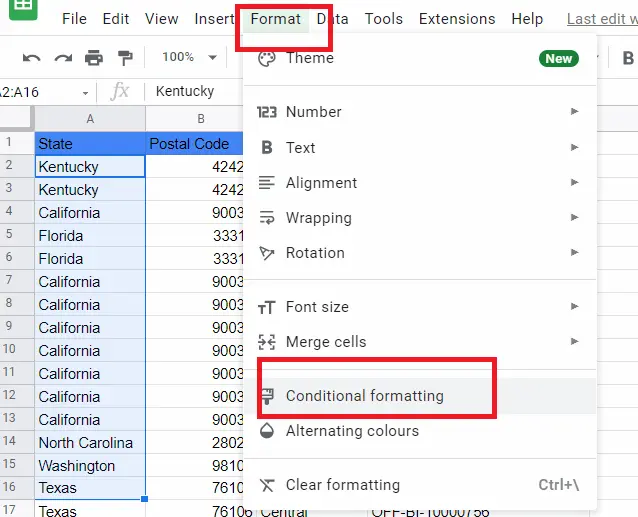Choose Theme from the Format menu
The height and width of the screenshot is (517, 638).
(420, 59)
